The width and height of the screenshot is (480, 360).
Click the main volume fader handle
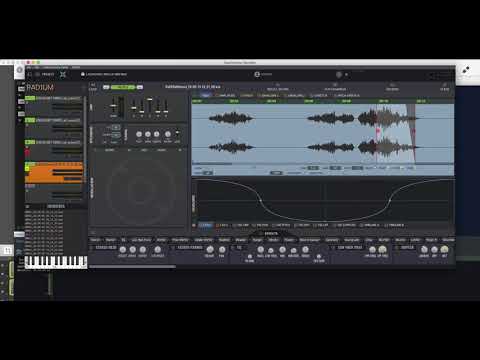tap(113, 106)
